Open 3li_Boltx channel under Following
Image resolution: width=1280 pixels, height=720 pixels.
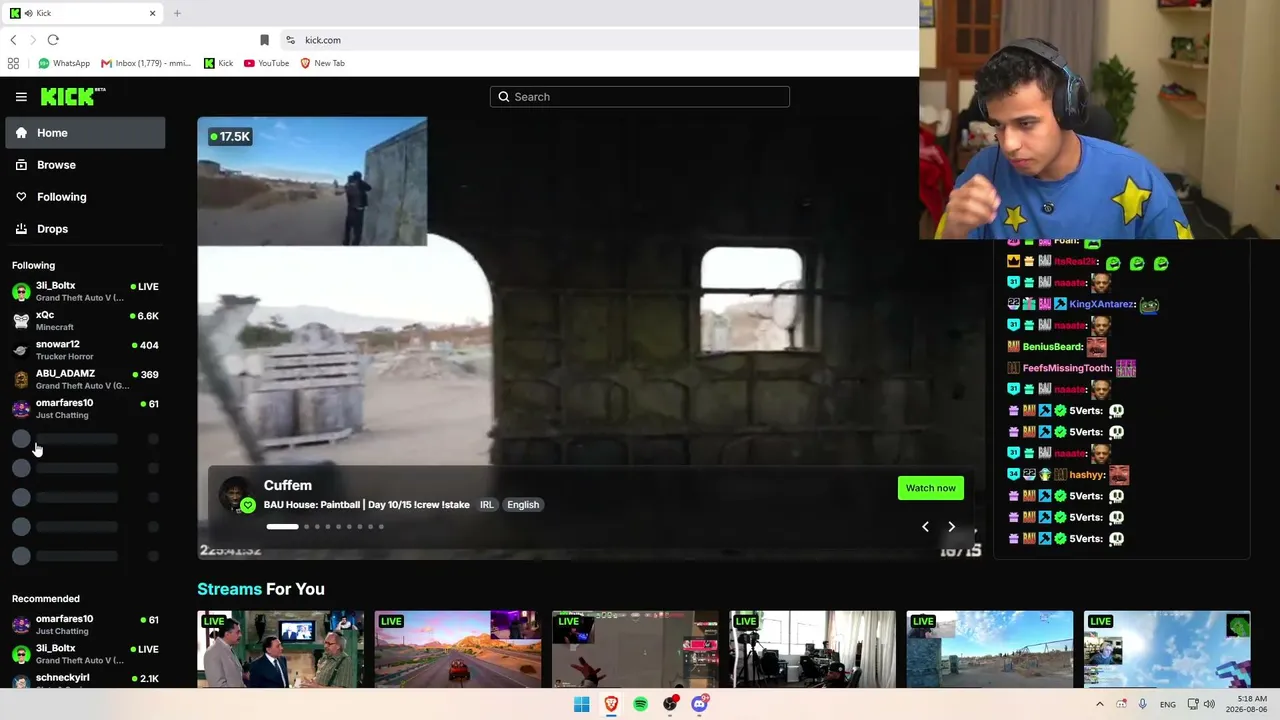[85, 291]
